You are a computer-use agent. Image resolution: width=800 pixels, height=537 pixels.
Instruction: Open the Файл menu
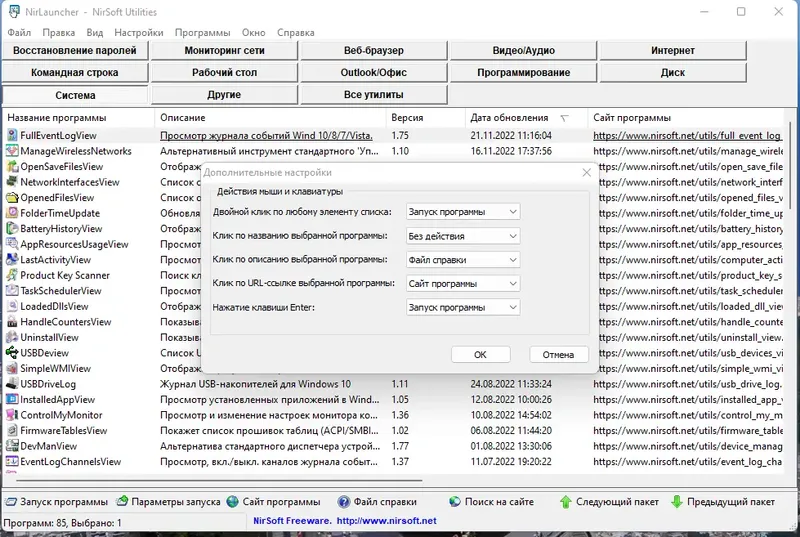[19, 33]
